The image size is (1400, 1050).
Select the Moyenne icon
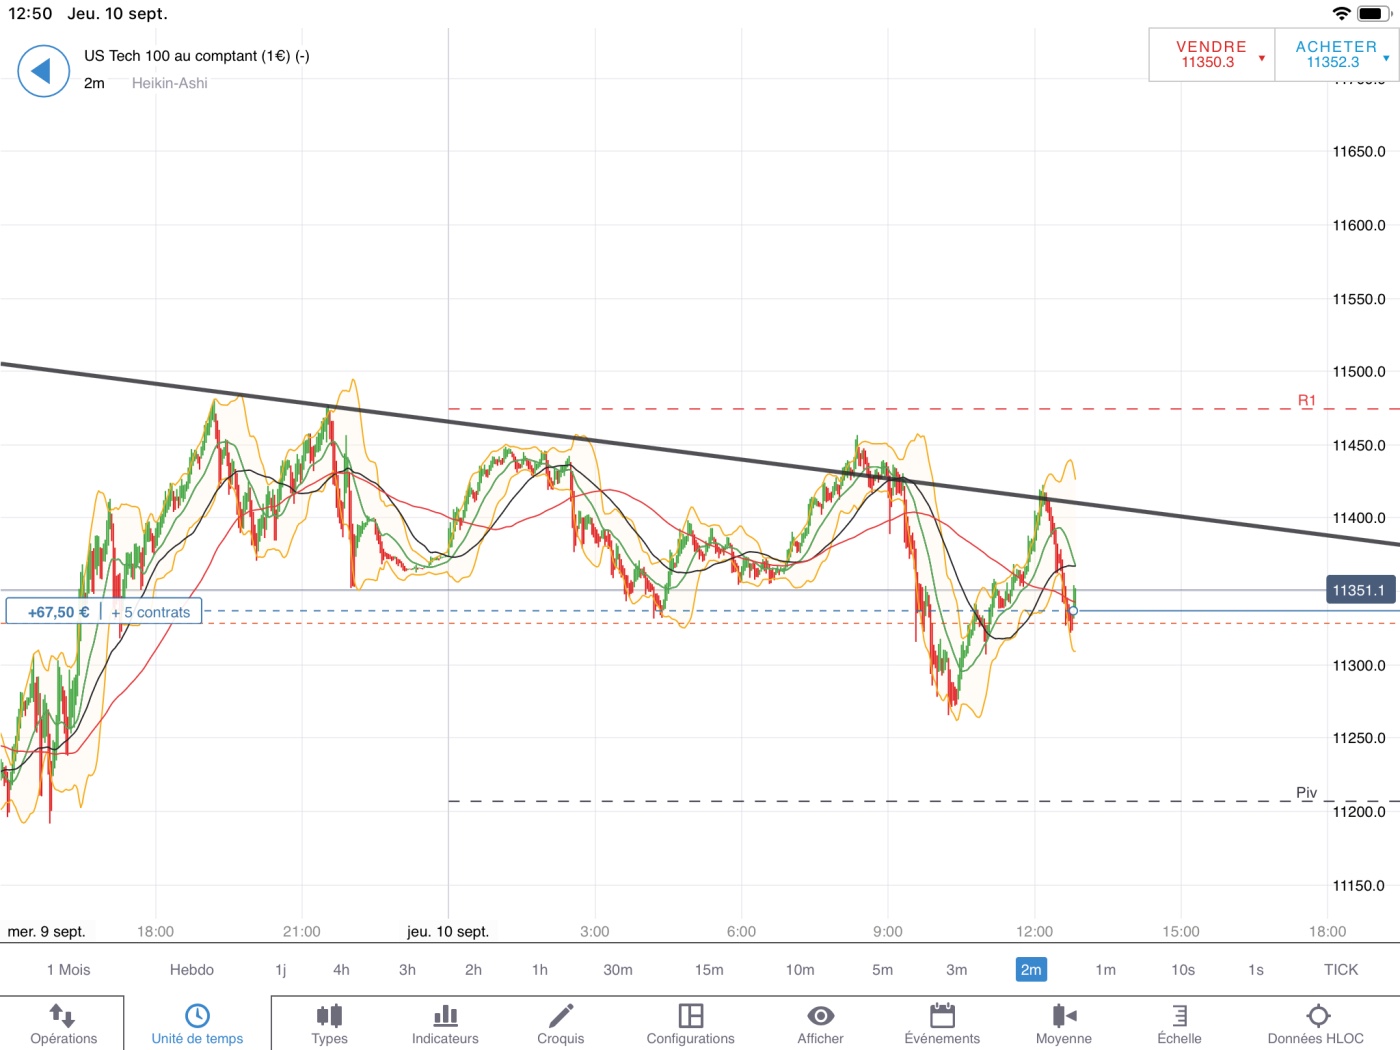pos(1064,1016)
